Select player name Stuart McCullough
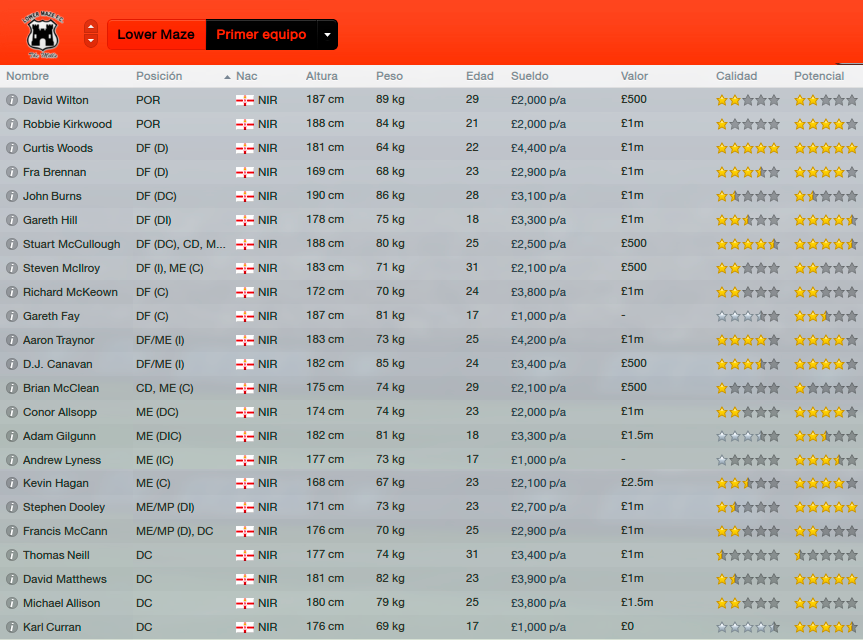863x640 pixels. click(x=72, y=244)
